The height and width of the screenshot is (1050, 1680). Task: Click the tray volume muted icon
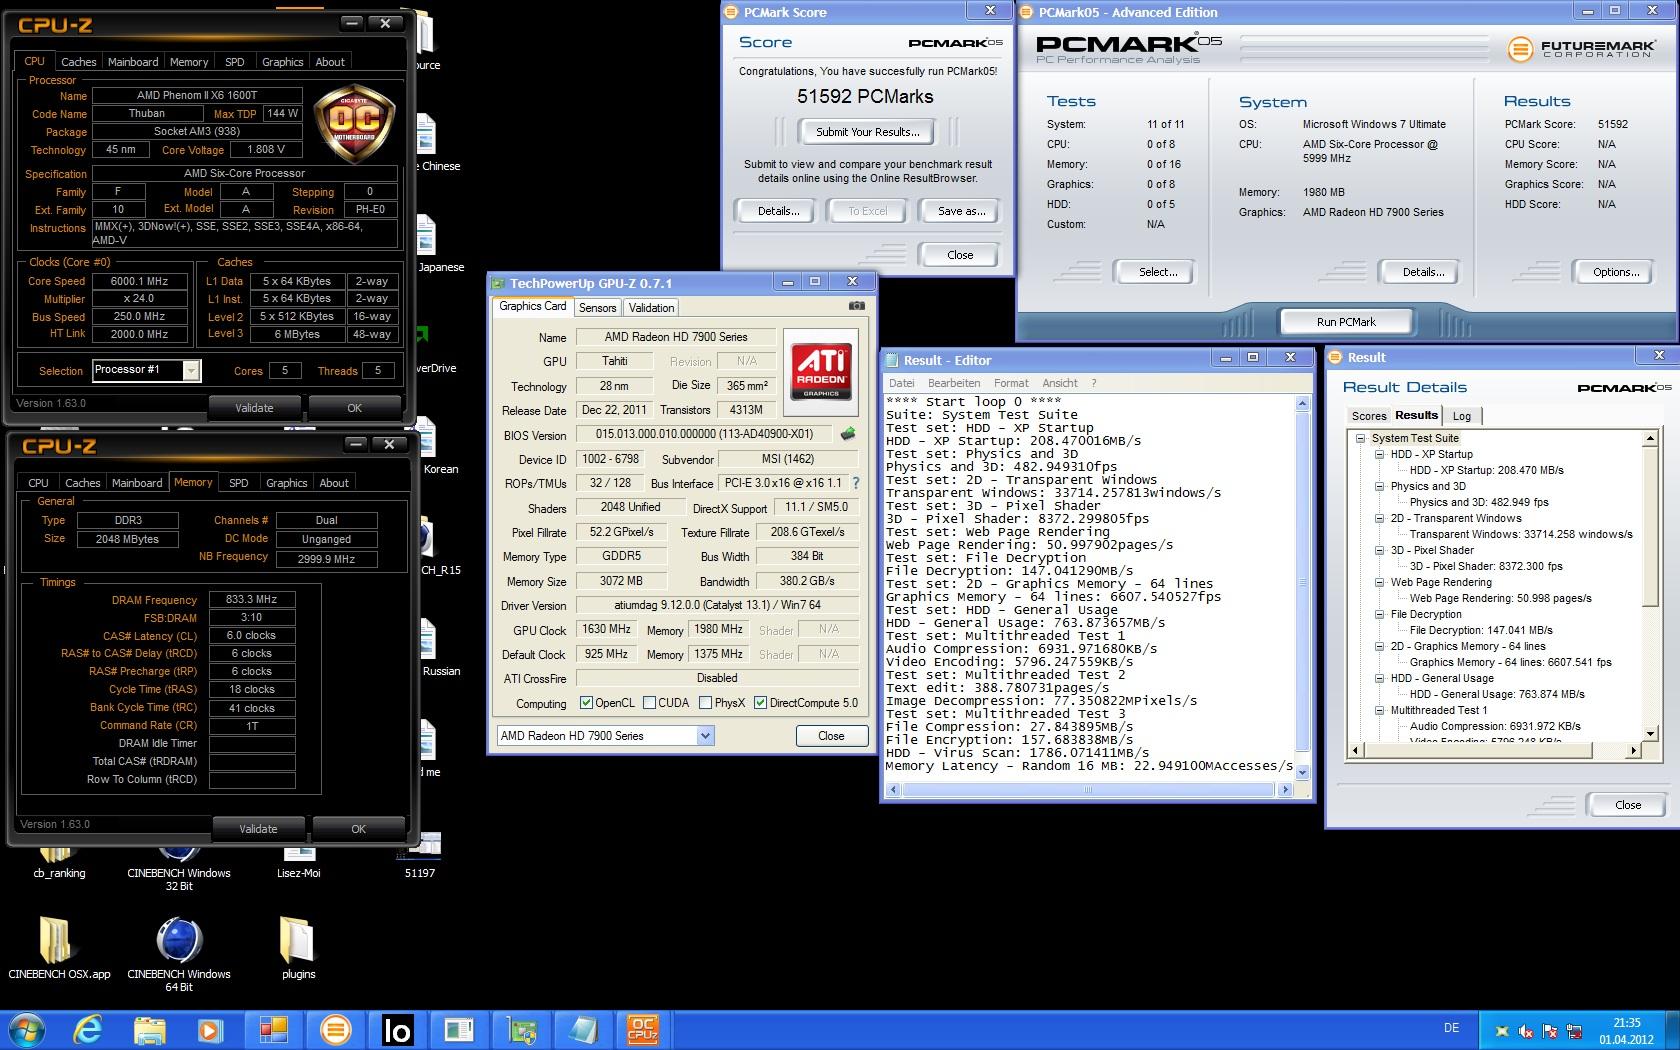point(1526,1031)
